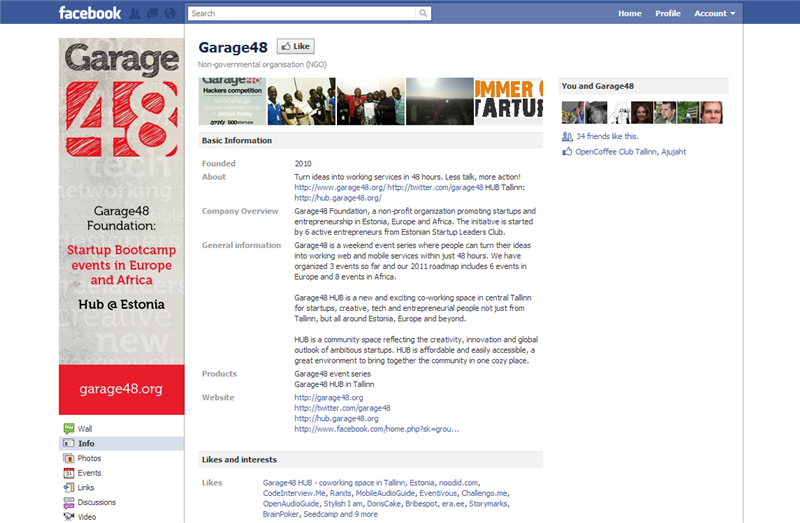This screenshot has width=800, height=523.
Task: Open Garage48 HUB coworking space like
Action: (348, 483)
